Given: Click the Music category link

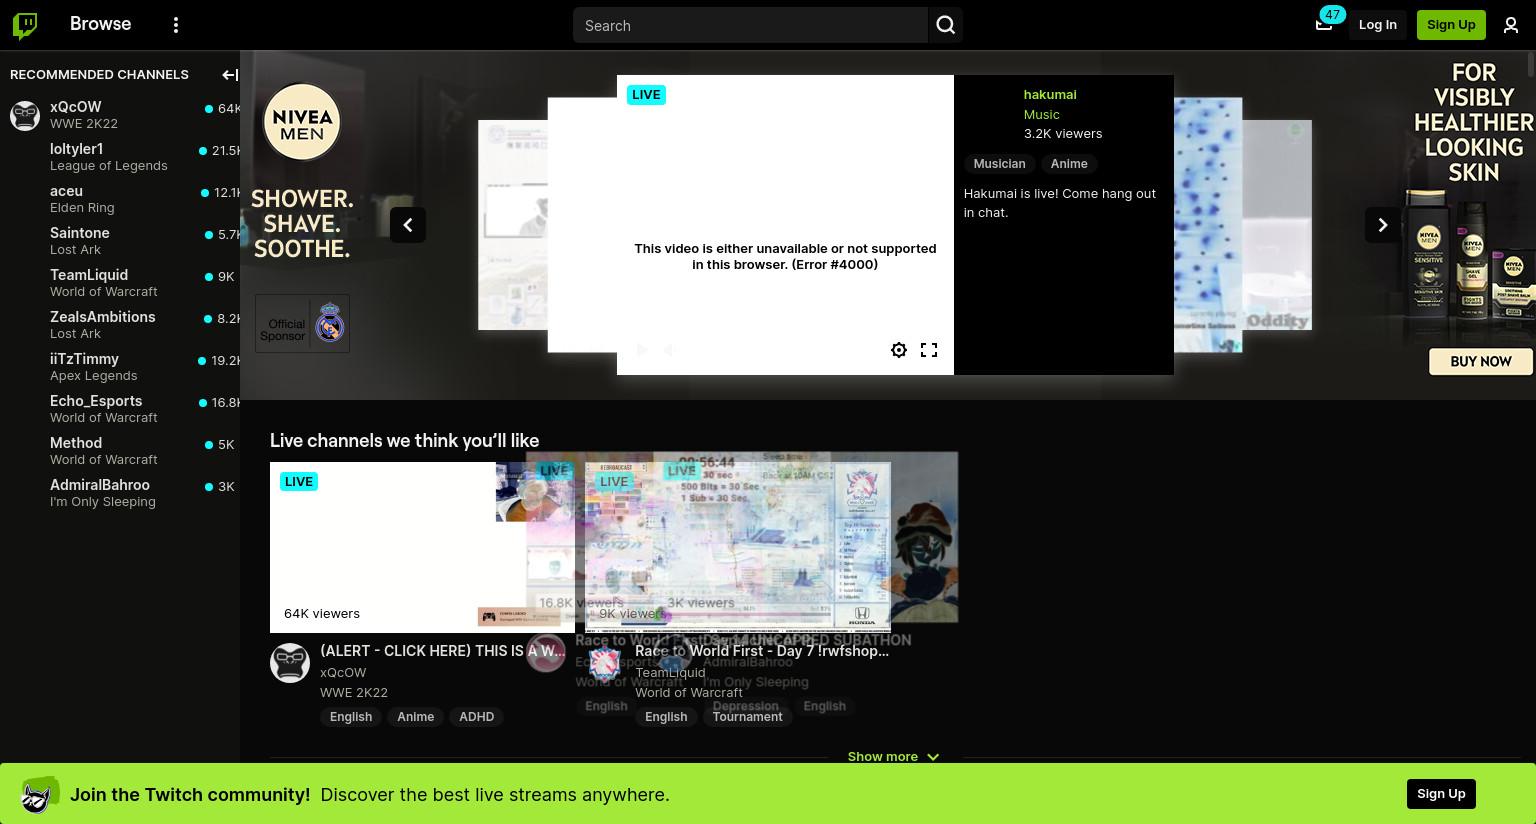Looking at the screenshot, I should [1041, 114].
